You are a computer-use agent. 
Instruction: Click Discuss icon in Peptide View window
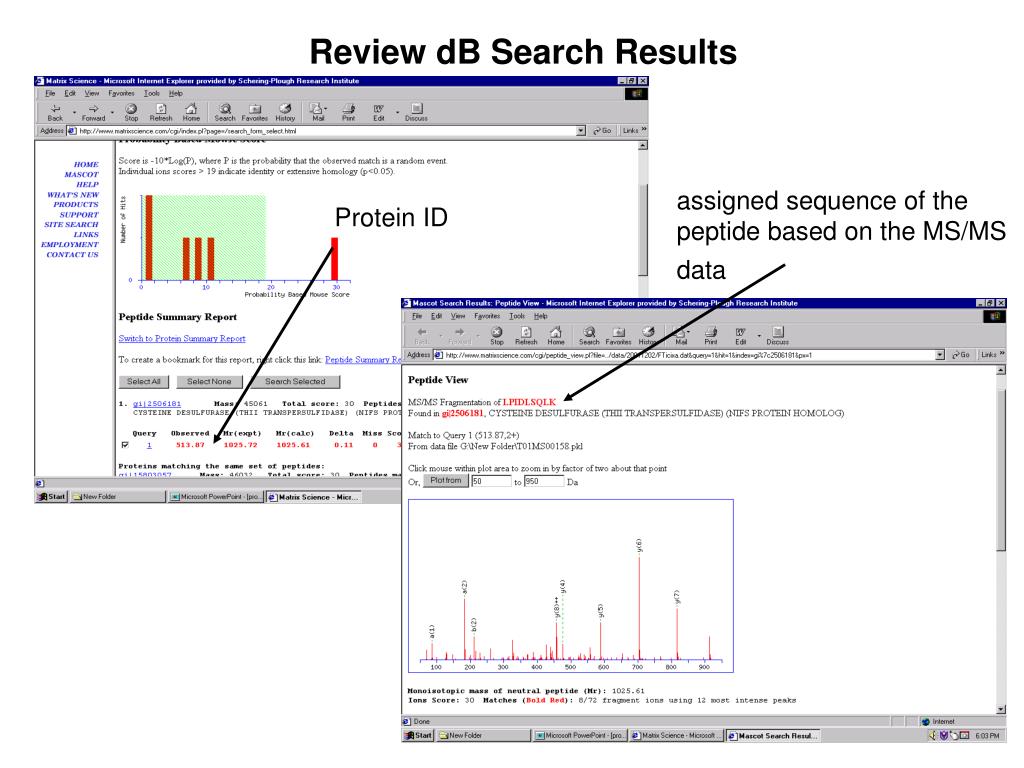[778, 336]
